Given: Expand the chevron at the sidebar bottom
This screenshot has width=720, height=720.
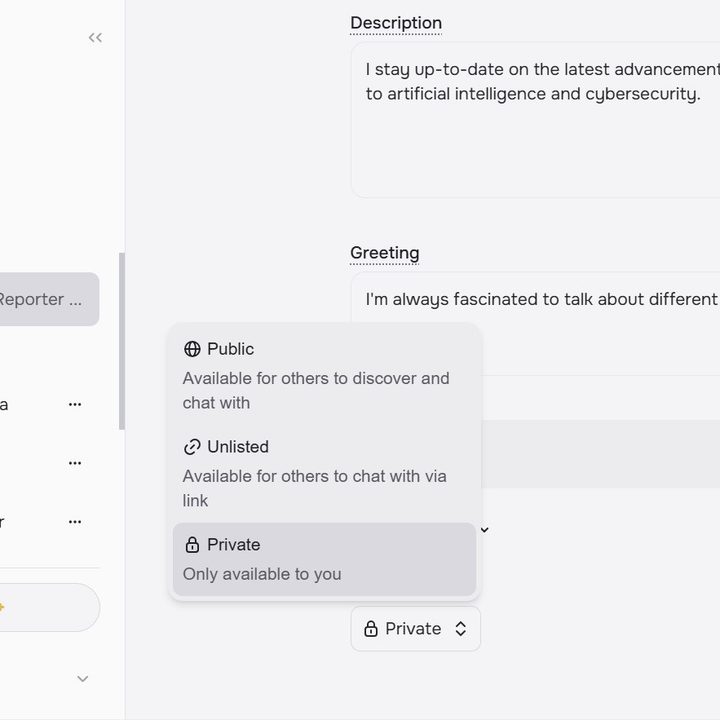Looking at the screenshot, I should coord(83,679).
